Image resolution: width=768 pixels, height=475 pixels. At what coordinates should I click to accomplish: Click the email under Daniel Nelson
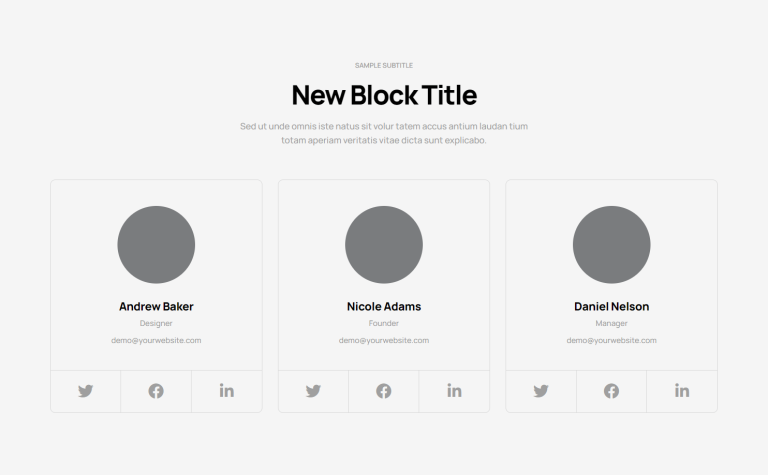pyautogui.click(x=611, y=340)
